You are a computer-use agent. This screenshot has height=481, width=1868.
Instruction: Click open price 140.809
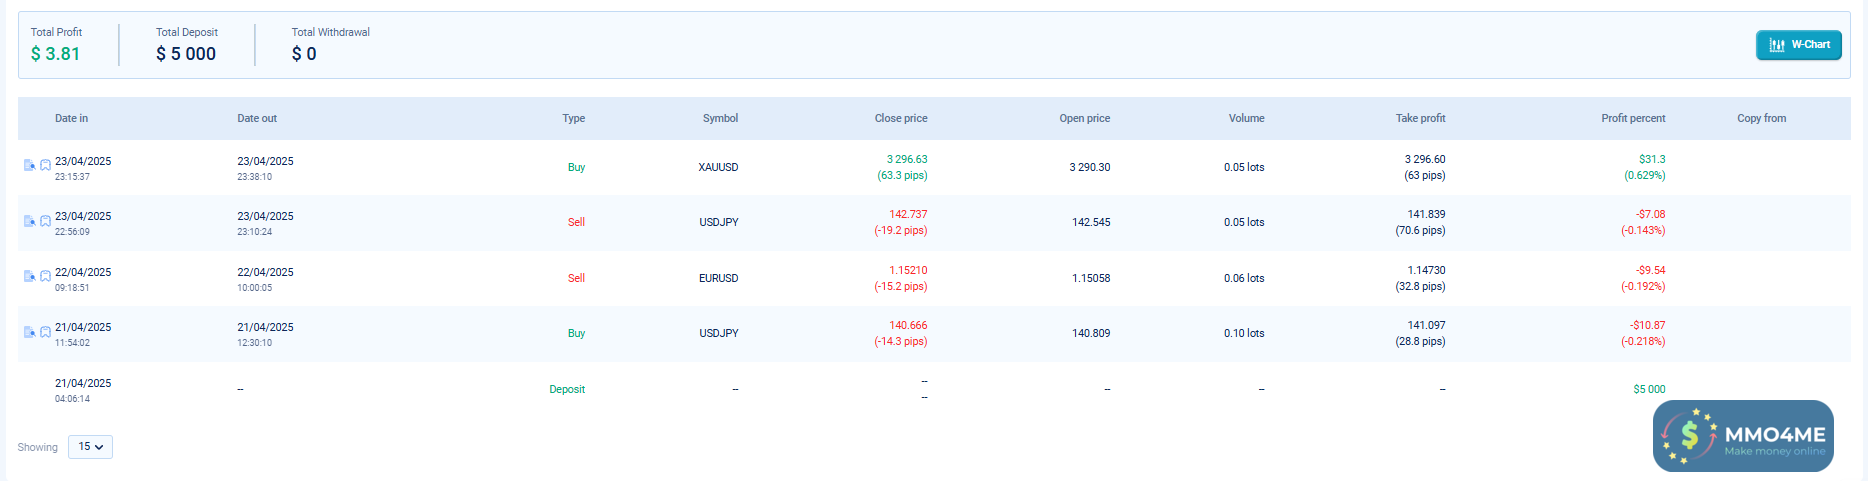1091,333
